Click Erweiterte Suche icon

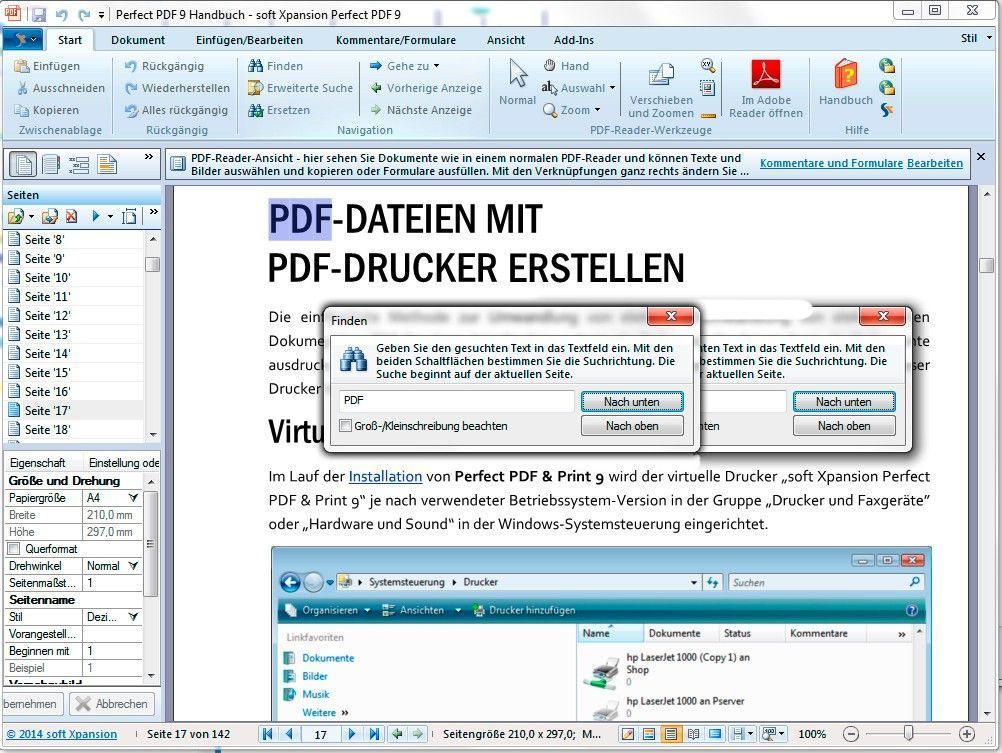click(x=256, y=88)
